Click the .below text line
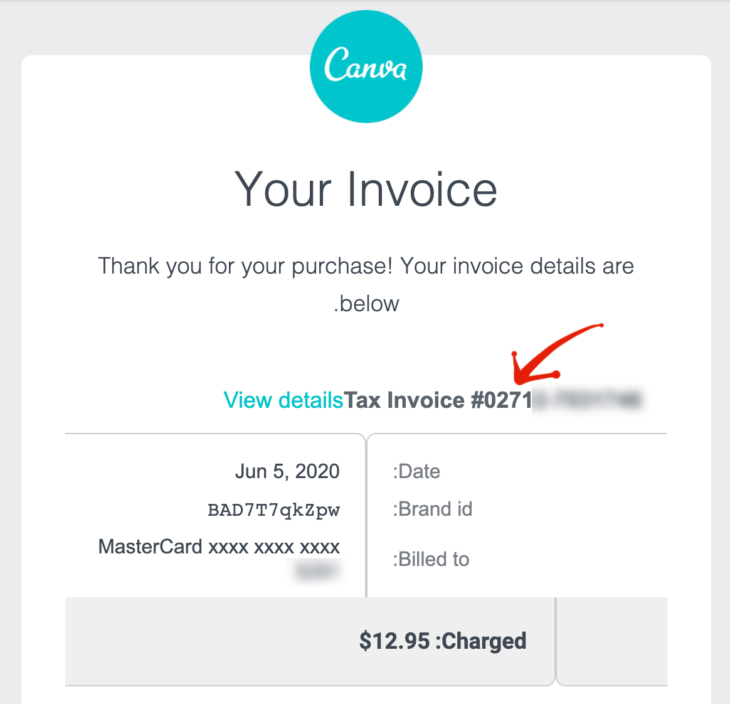The height and width of the screenshot is (704, 730). tap(366, 304)
